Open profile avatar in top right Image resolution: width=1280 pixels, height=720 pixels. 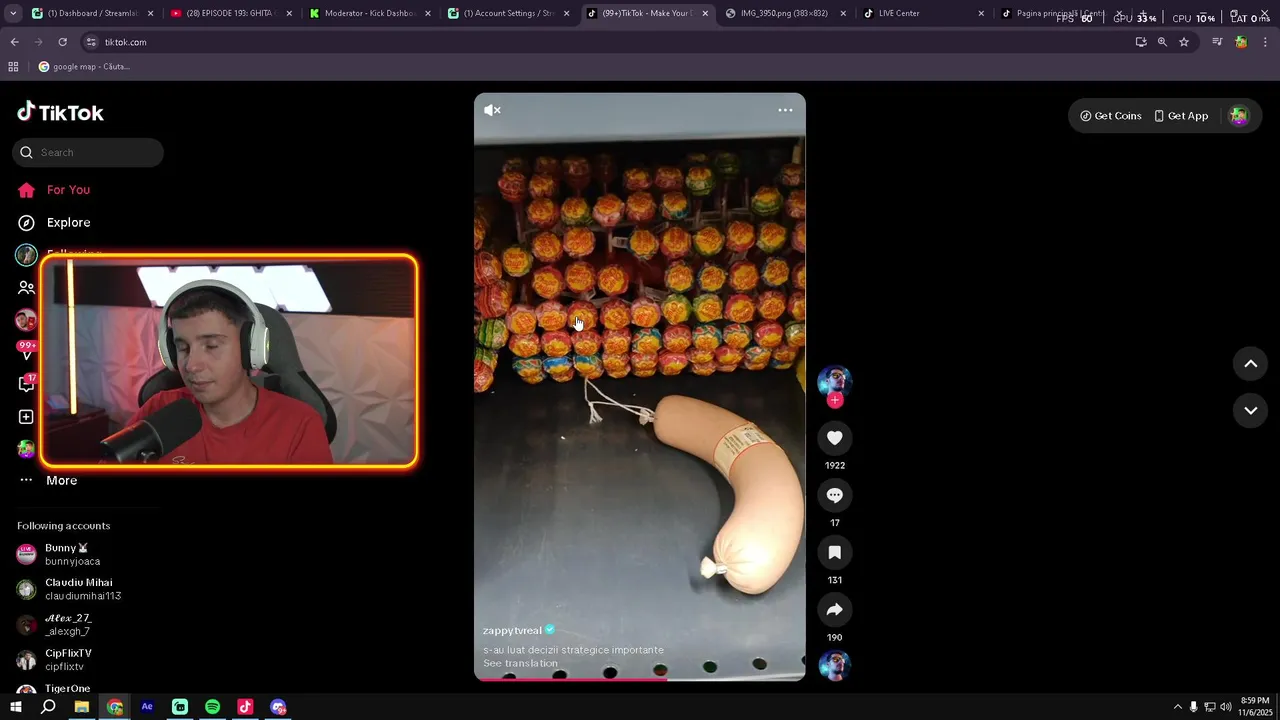point(1239,116)
